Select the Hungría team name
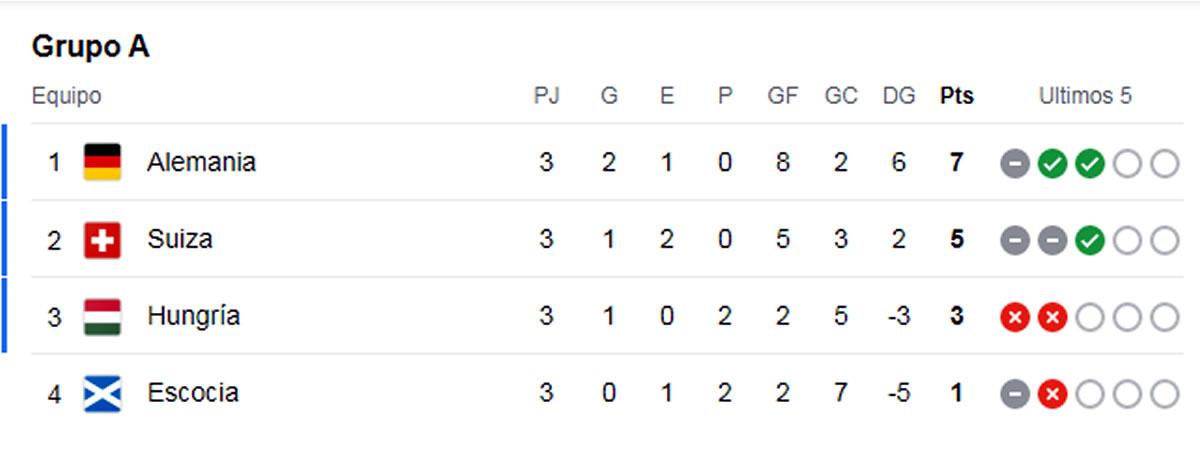The image size is (1200, 475). pos(194,317)
